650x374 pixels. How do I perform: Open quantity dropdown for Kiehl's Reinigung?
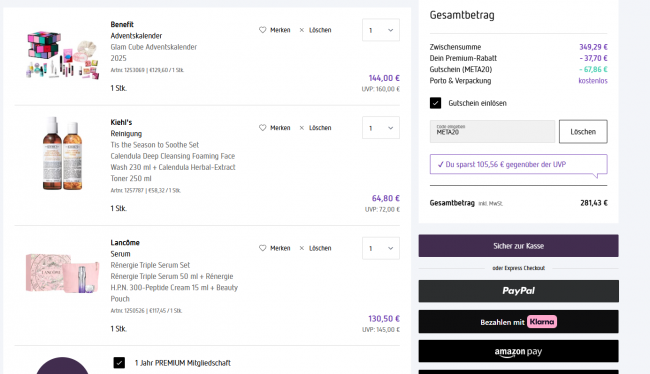click(381, 128)
